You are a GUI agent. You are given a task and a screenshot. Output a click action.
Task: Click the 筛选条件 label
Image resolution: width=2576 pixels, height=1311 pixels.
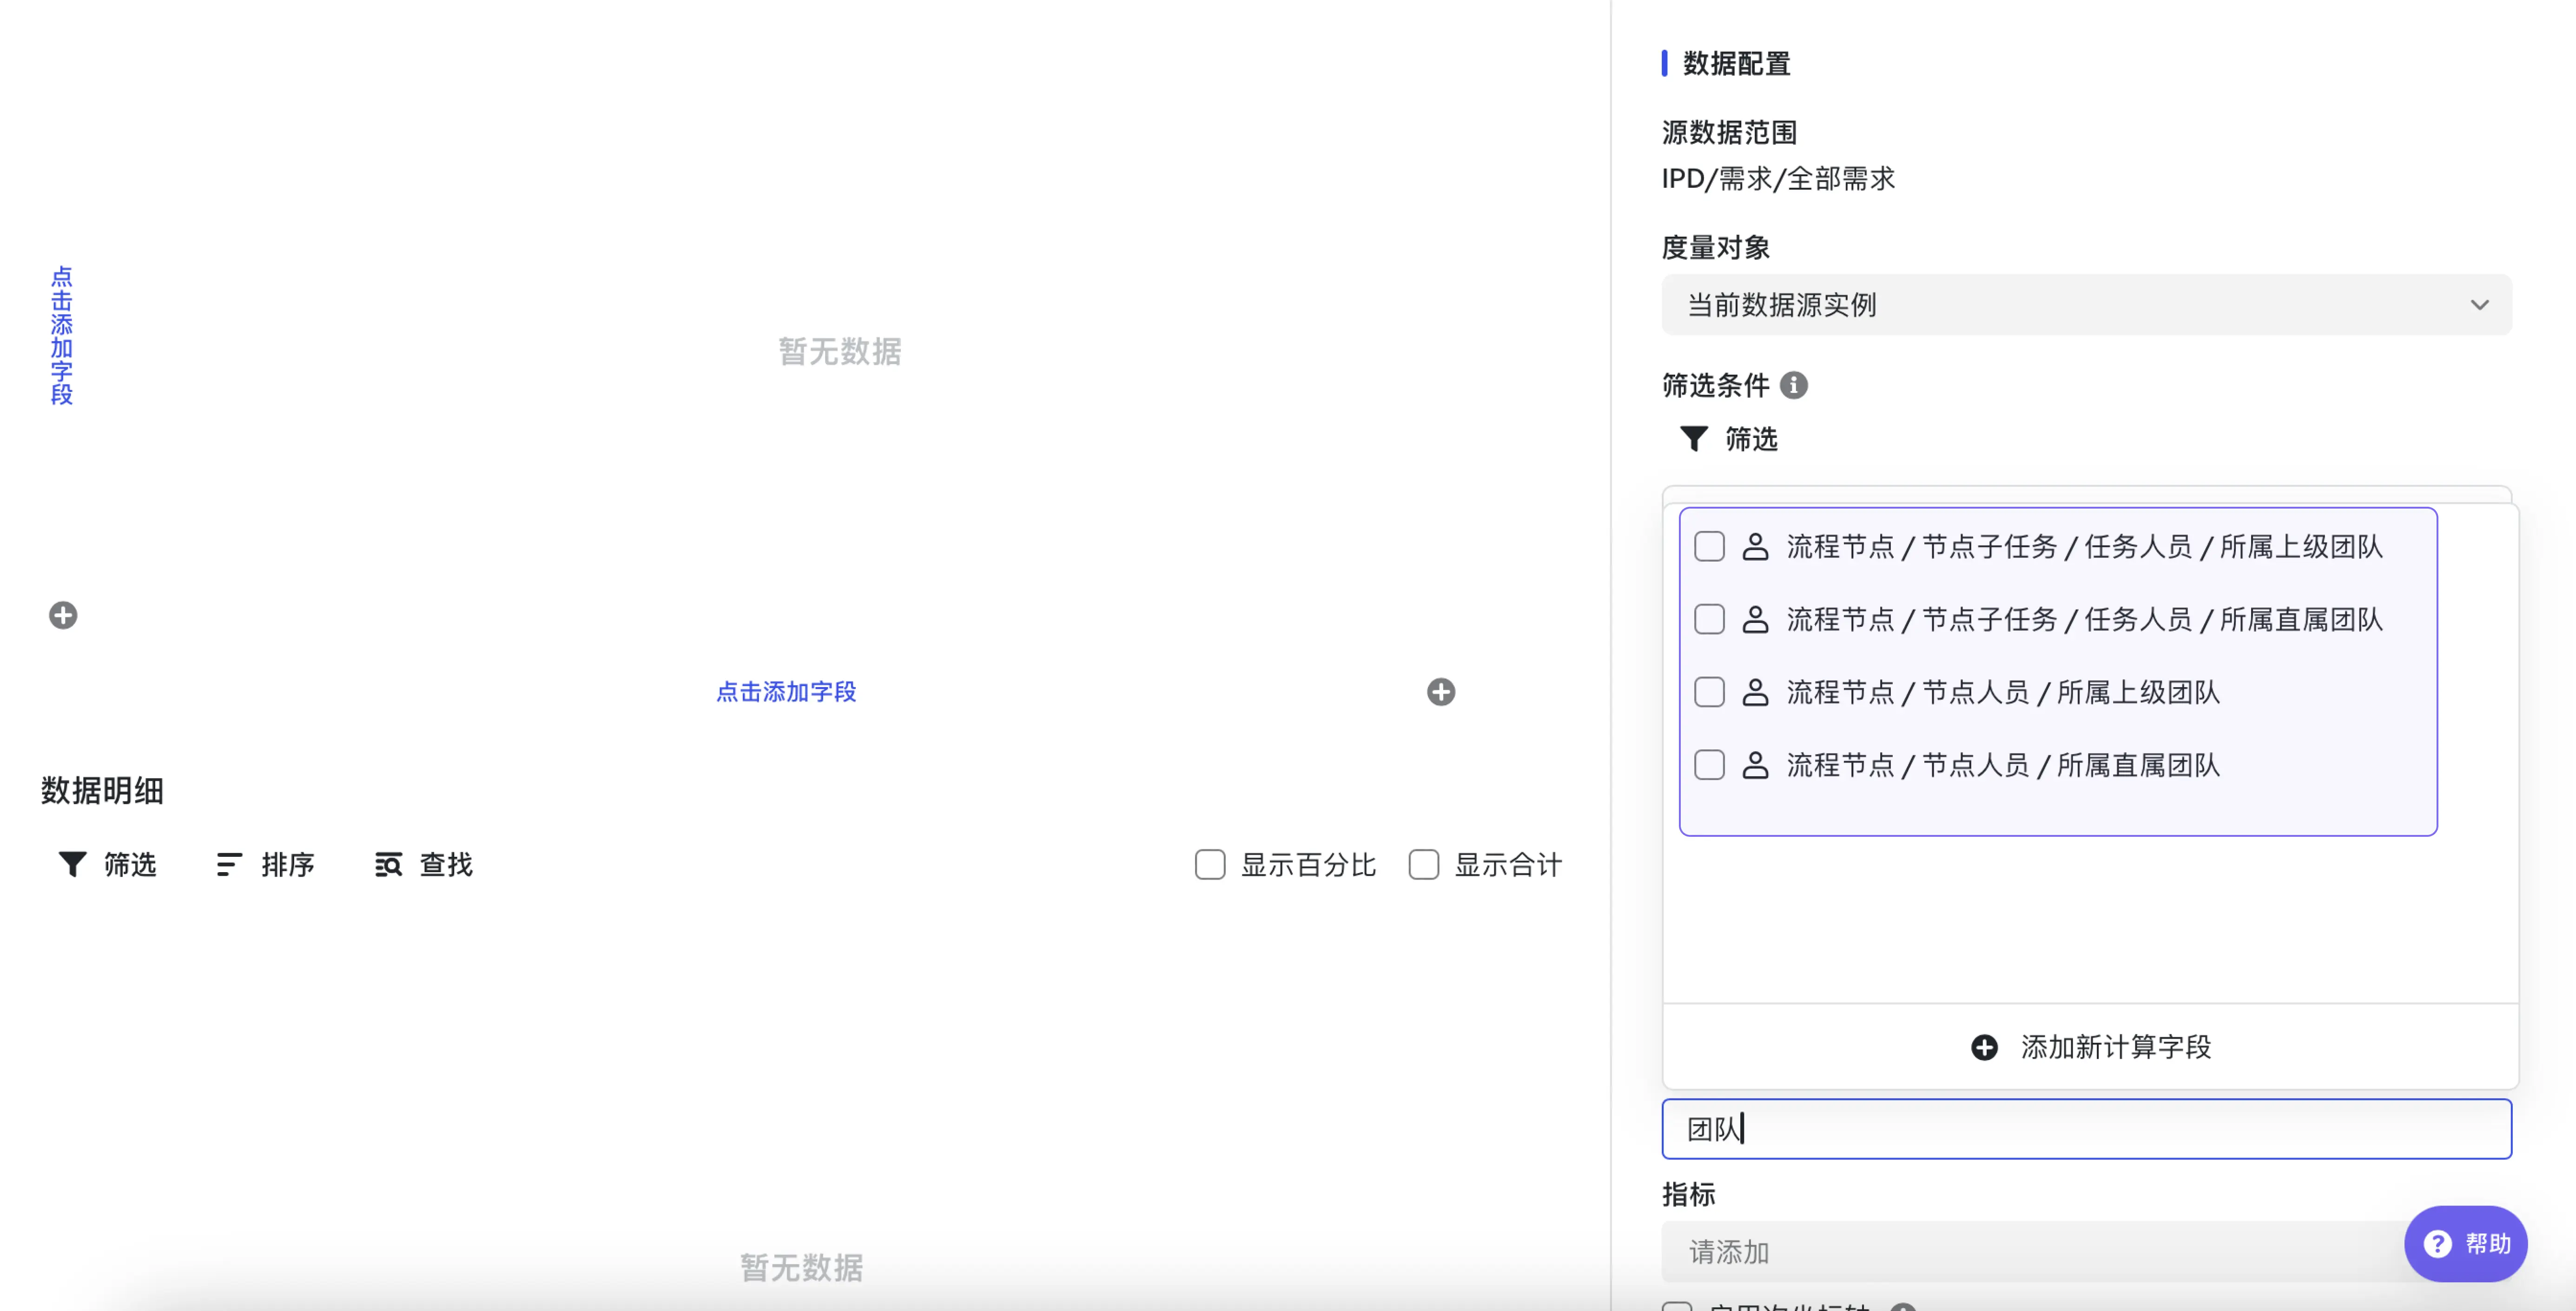pyautogui.click(x=1716, y=385)
